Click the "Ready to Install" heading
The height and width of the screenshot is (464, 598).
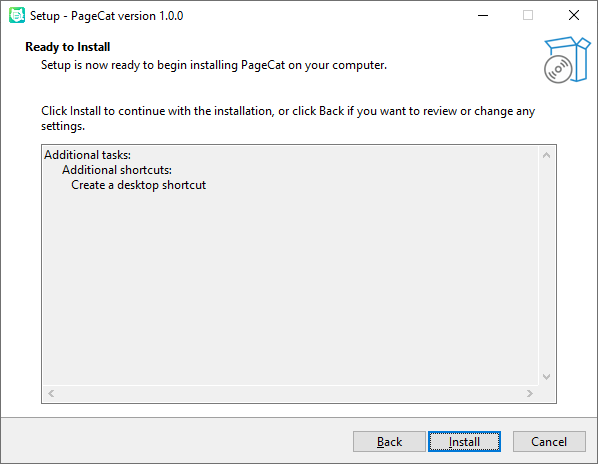(x=68, y=47)
